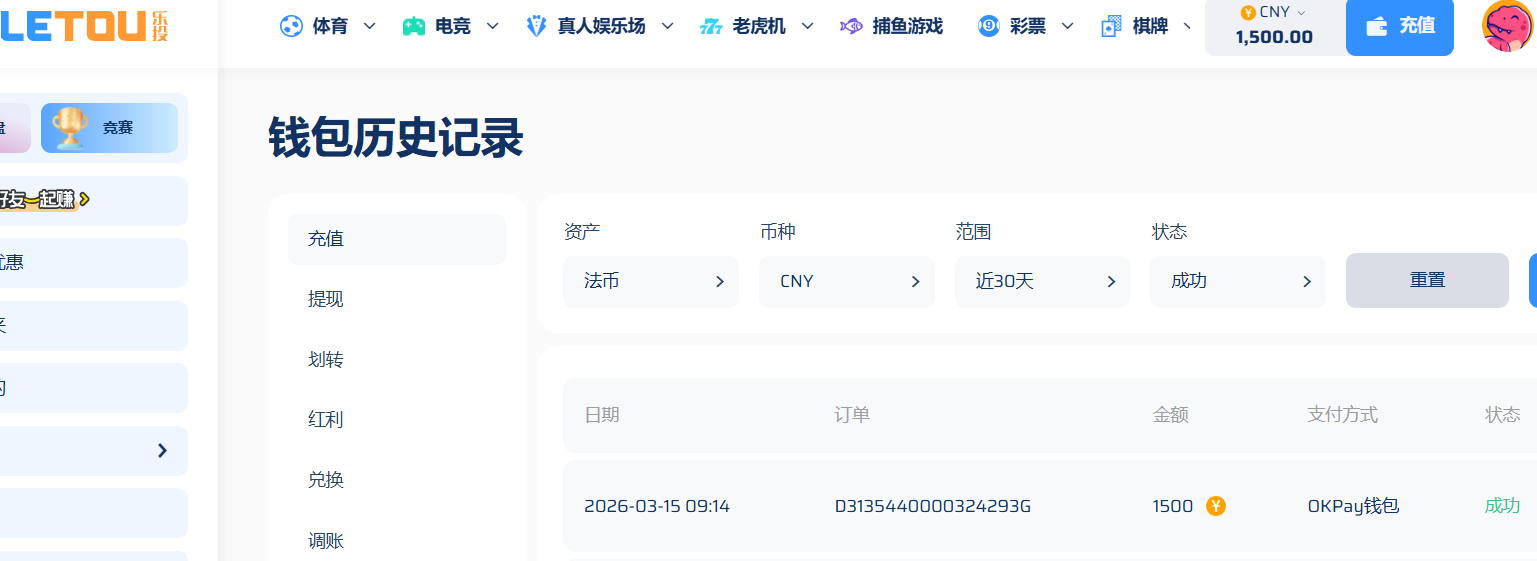Open the 红利 history tab

(x=326, y=420)
